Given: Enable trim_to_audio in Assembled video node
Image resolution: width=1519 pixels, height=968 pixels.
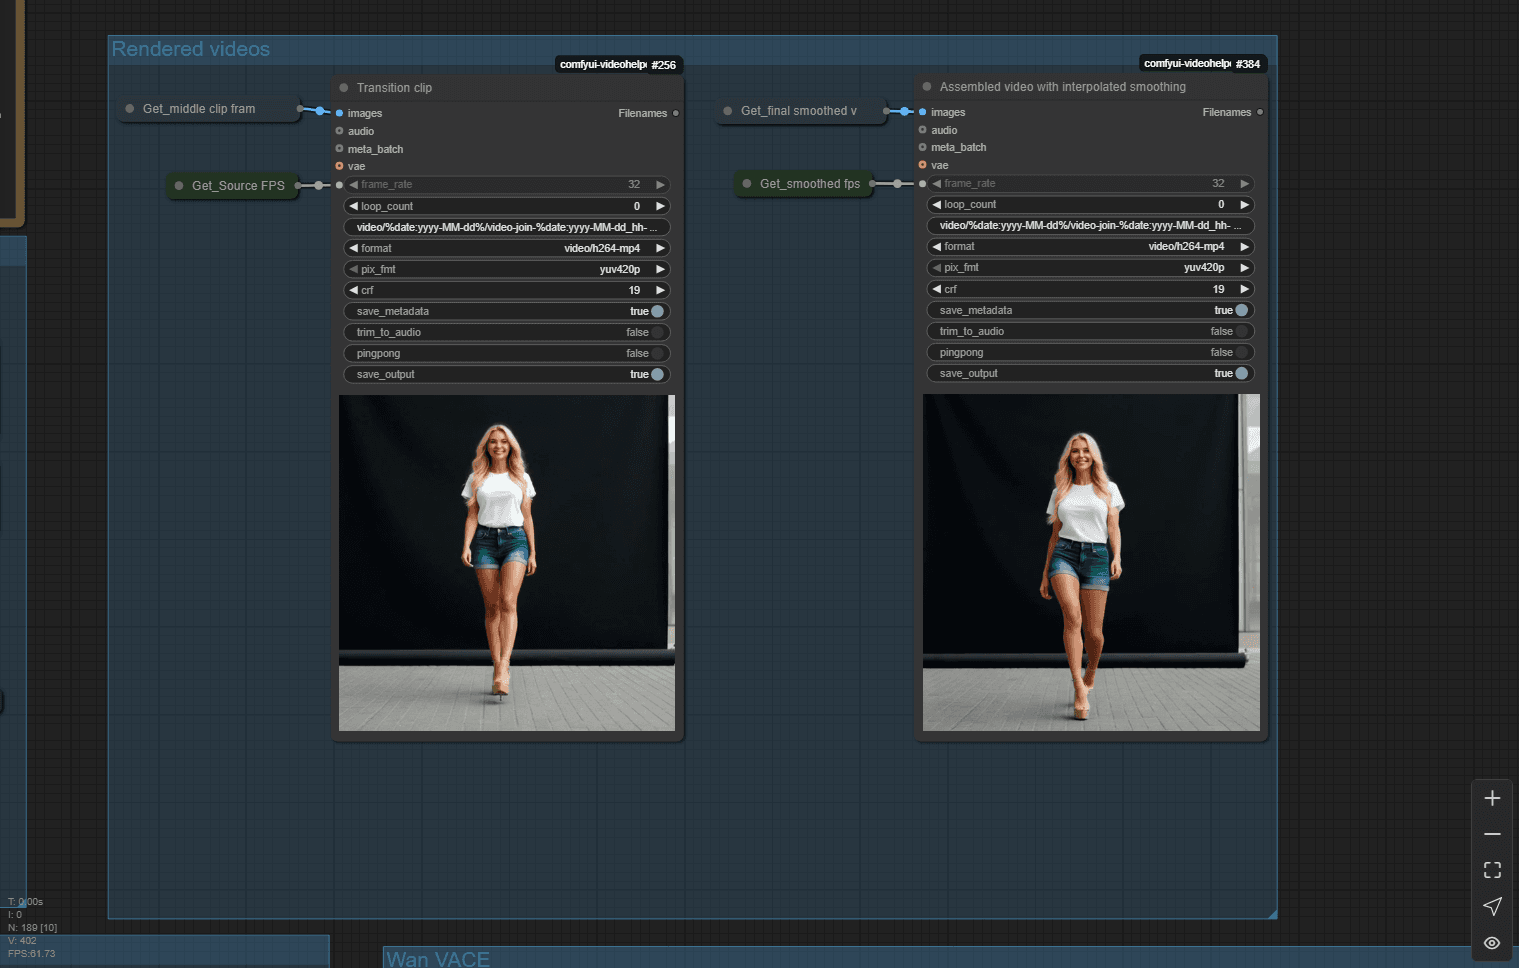Looking at the screenshot, I should point(1242,332).
